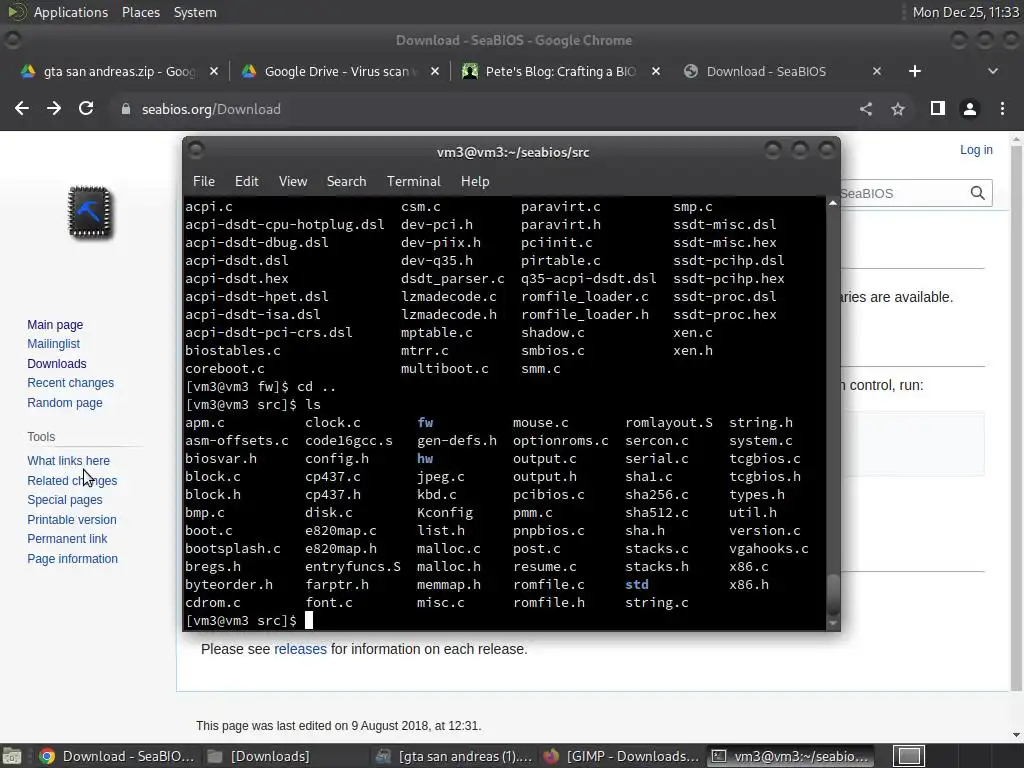Open terminal View menu
Screen dimensions: 1024x768
pyautogui.click(x=293, y=182)
